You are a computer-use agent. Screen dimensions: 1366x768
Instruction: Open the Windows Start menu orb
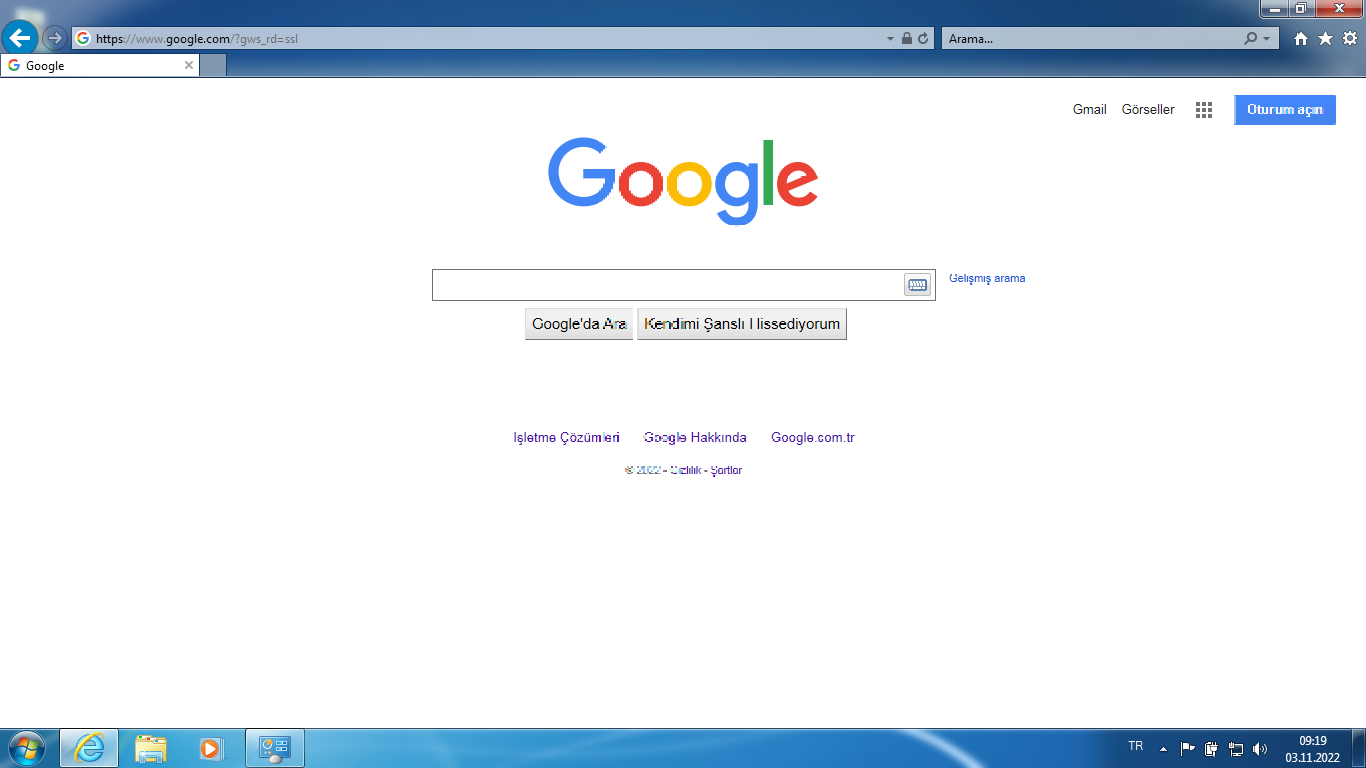[x=26, y=748]
